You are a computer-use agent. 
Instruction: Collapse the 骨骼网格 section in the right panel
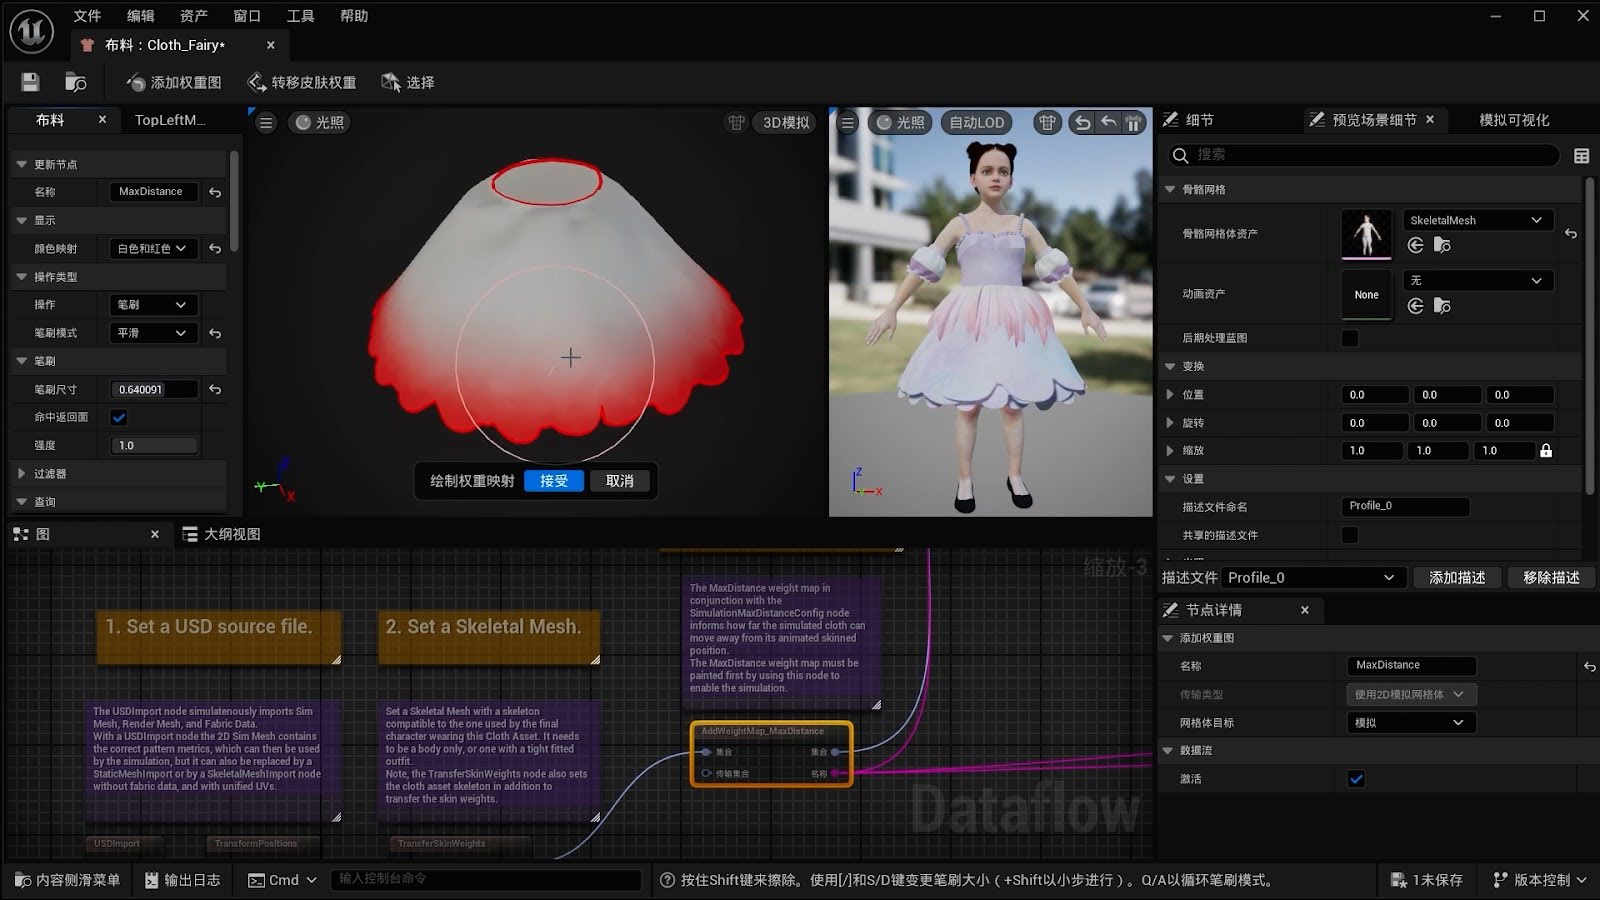(x=1170, y=189)
